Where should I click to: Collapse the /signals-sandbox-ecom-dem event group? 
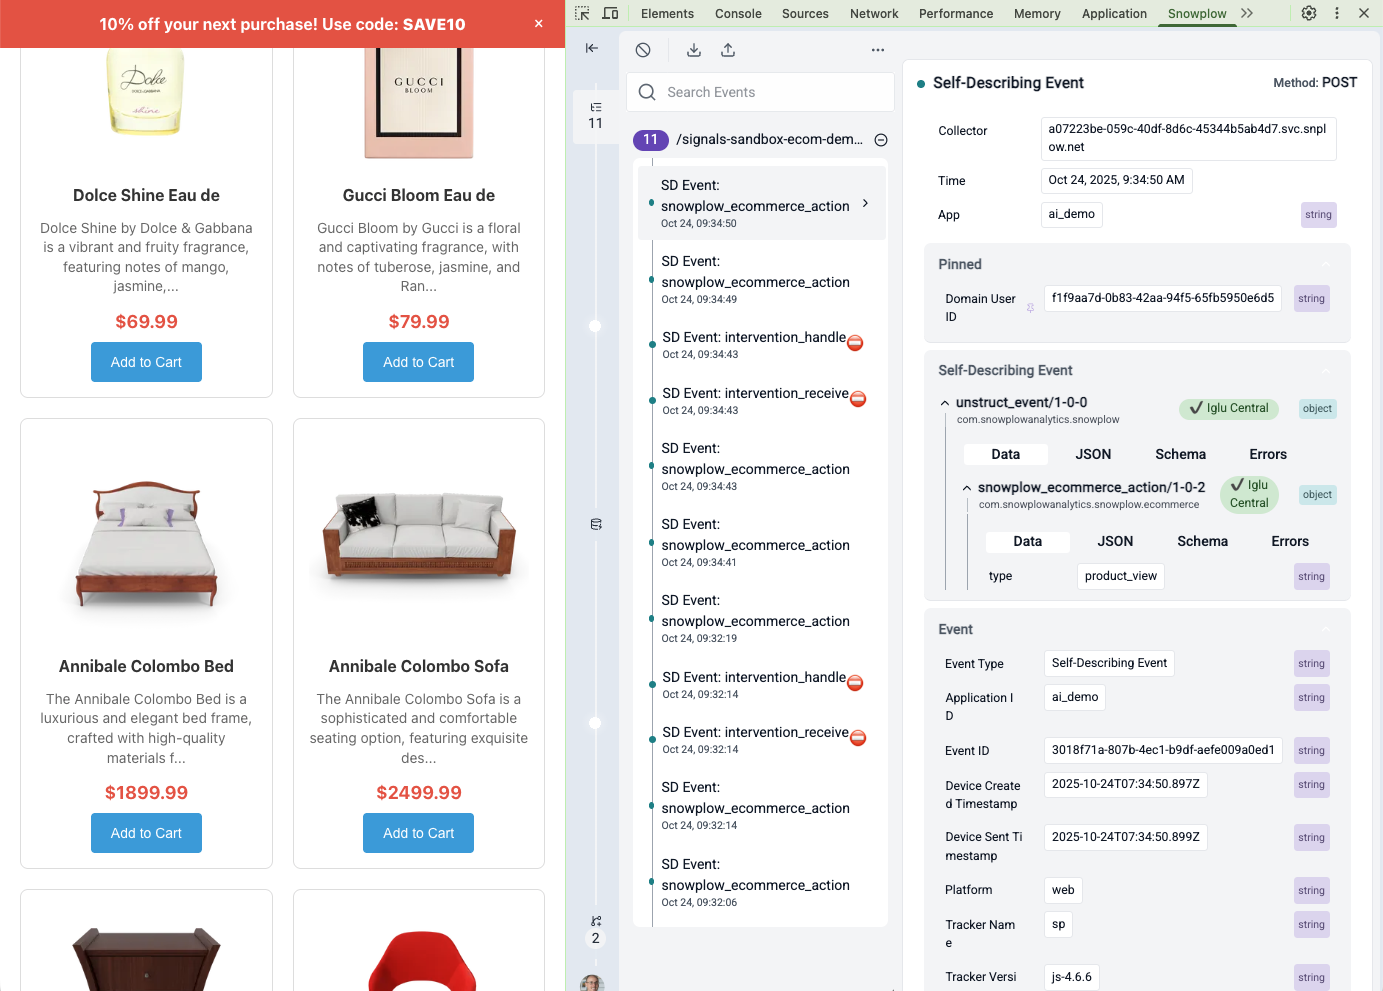(881, 140)
